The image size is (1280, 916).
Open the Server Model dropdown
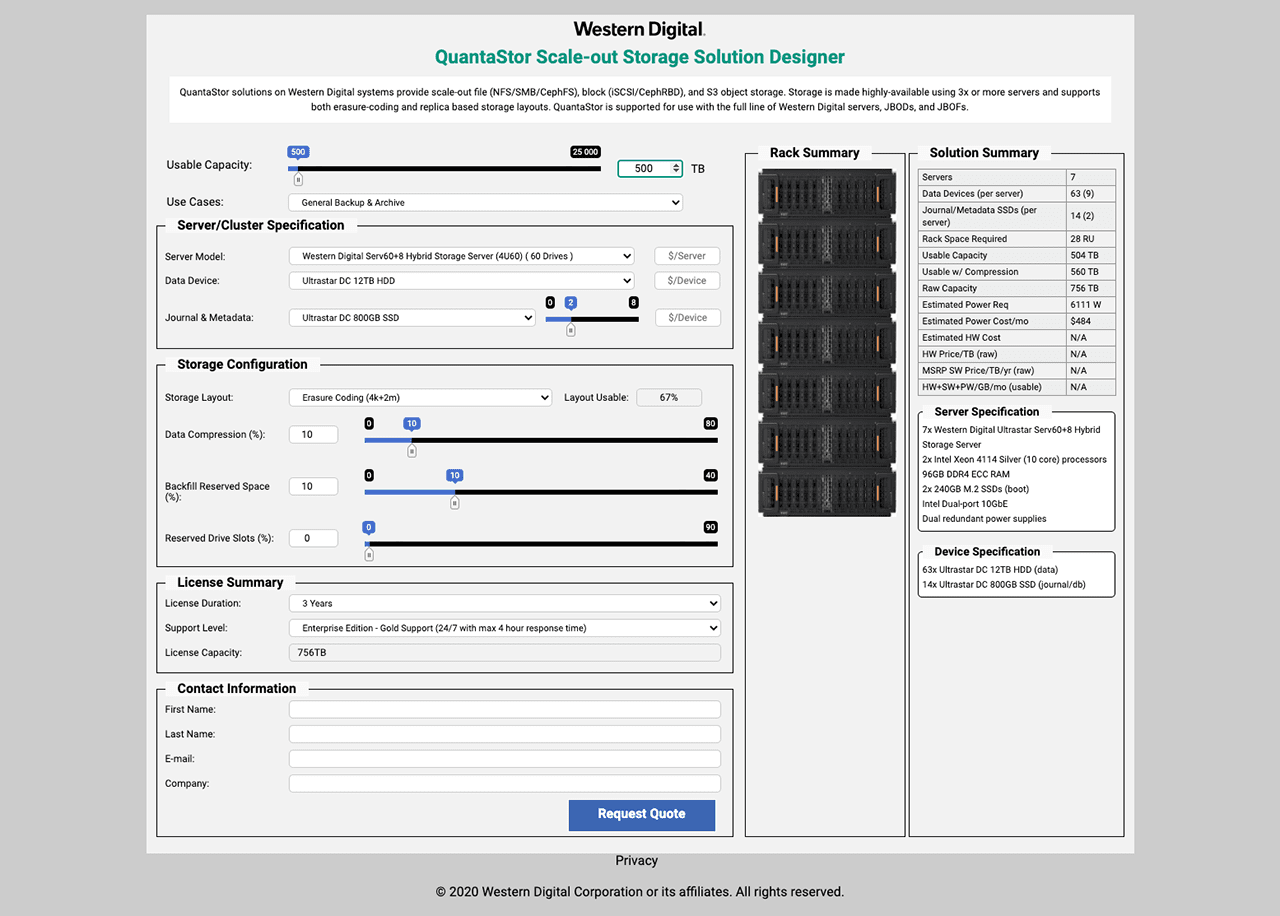pos(461,256)
